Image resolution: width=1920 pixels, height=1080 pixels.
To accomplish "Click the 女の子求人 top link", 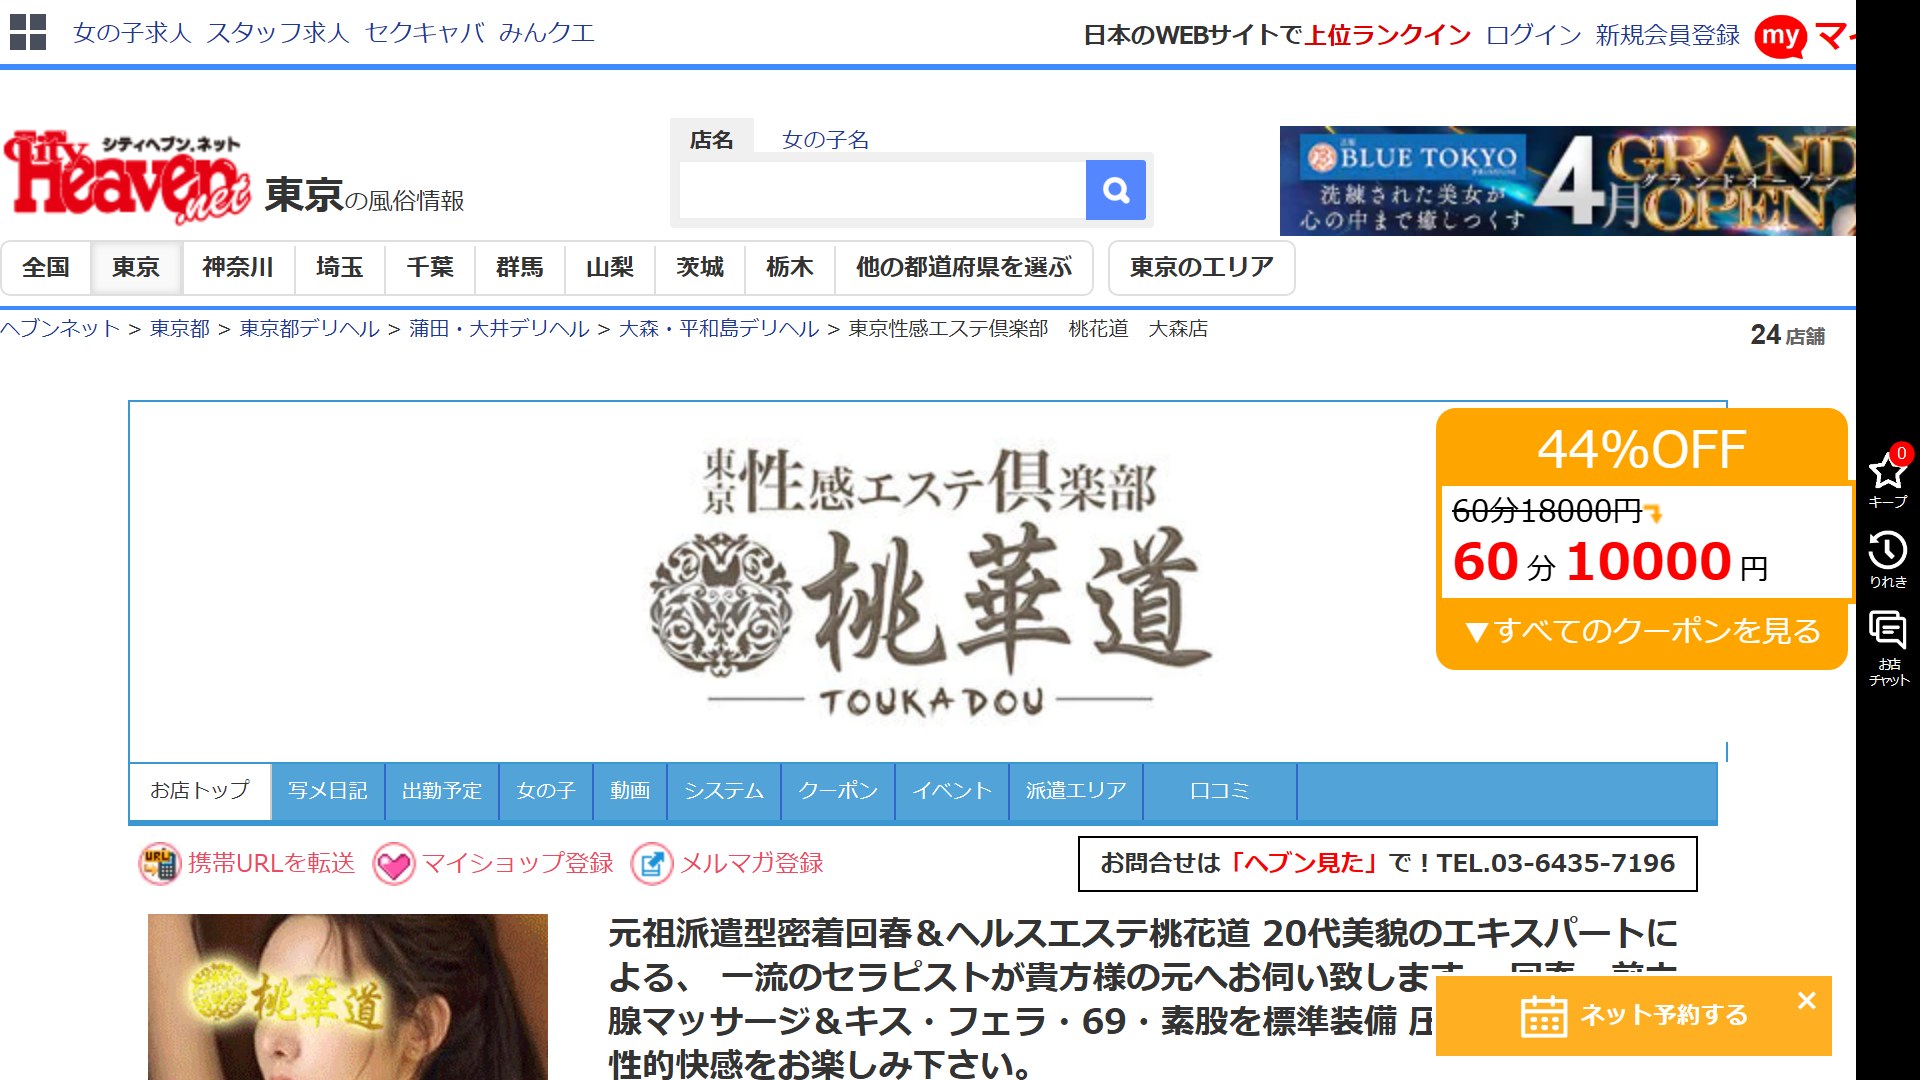I will [x=132, y=33].
